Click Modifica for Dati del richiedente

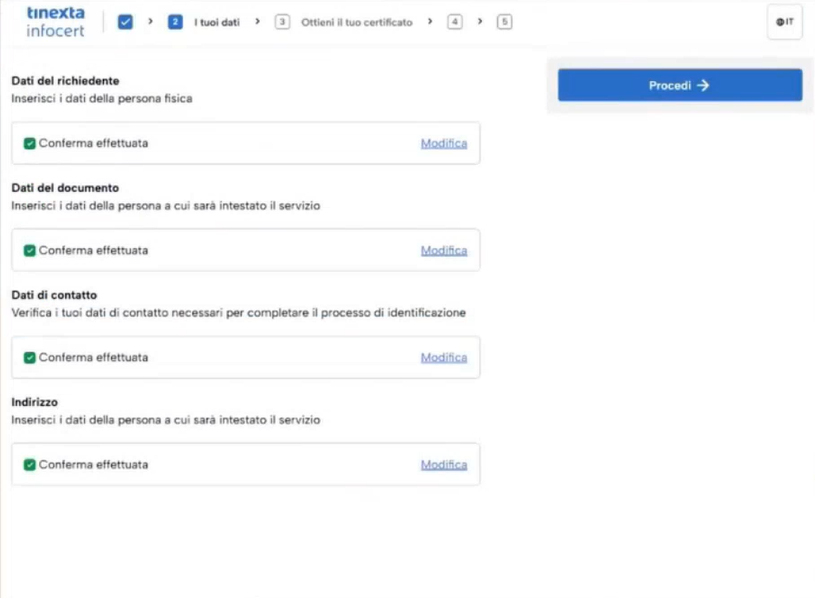click(x=443, y=143)
